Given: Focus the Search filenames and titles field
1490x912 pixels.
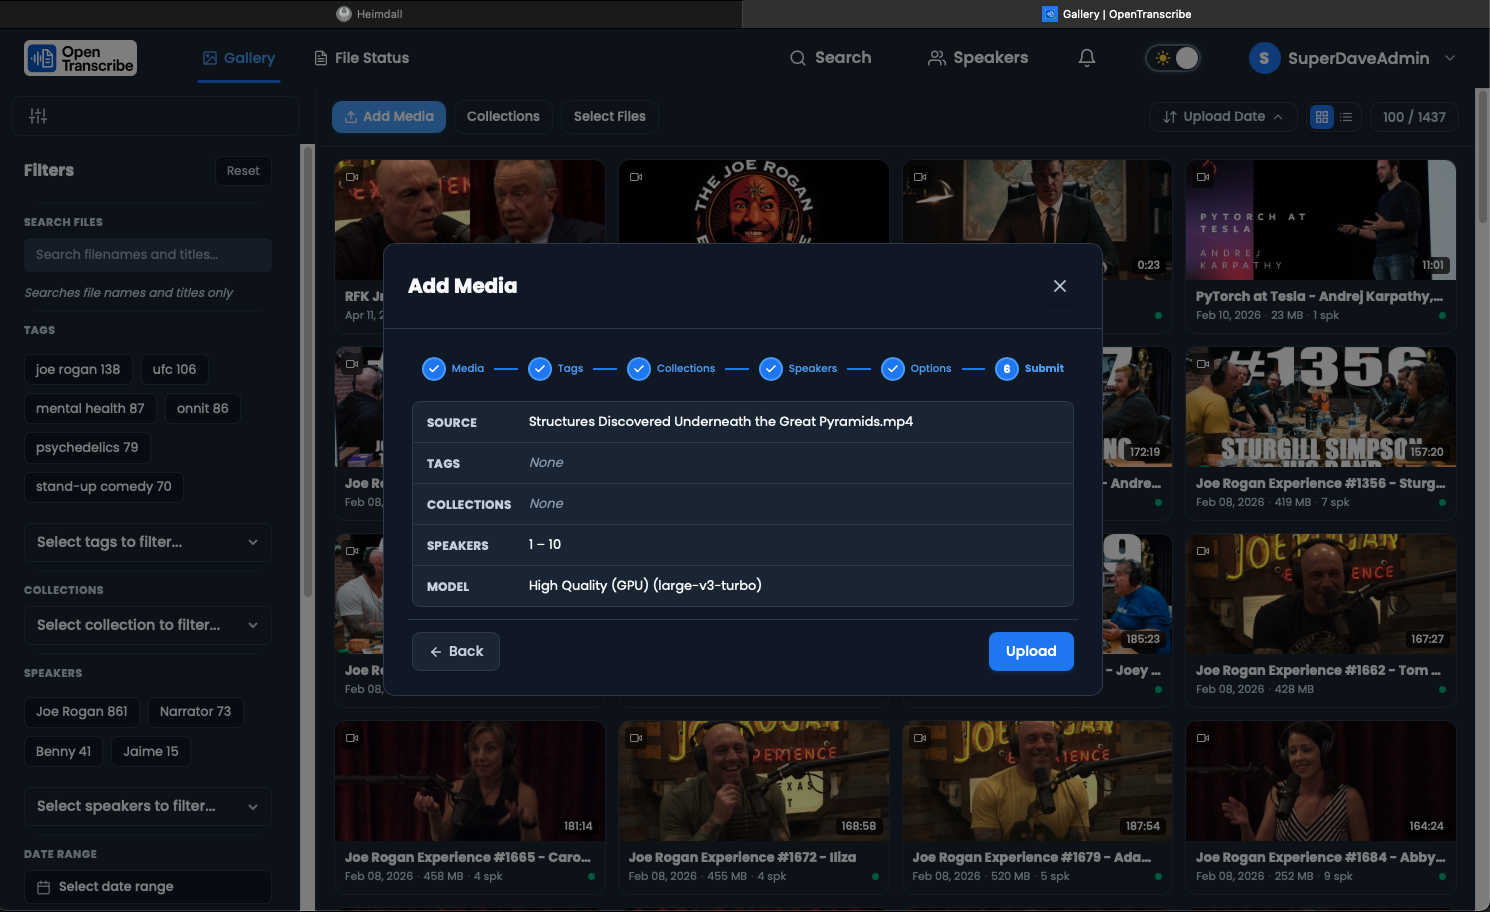Looking at the screenshot, I should pos(148,255).
